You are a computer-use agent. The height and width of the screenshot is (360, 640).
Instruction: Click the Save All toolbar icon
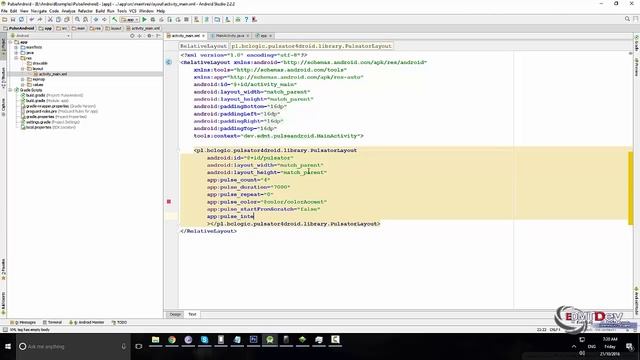13,19
